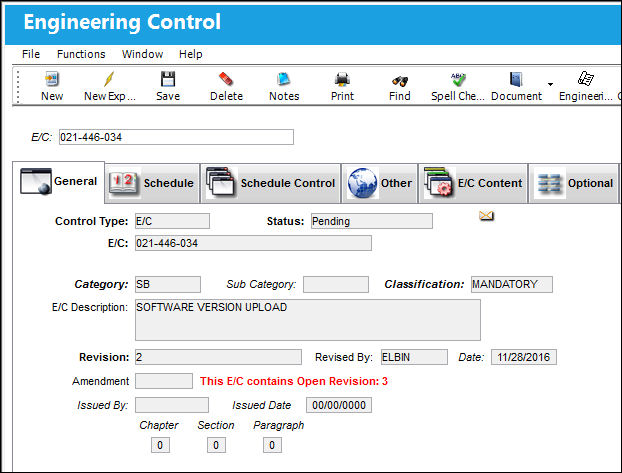This screenshot has width=622, height=473.
Task: Open the Help menu
Action: [x=190, y=54]
